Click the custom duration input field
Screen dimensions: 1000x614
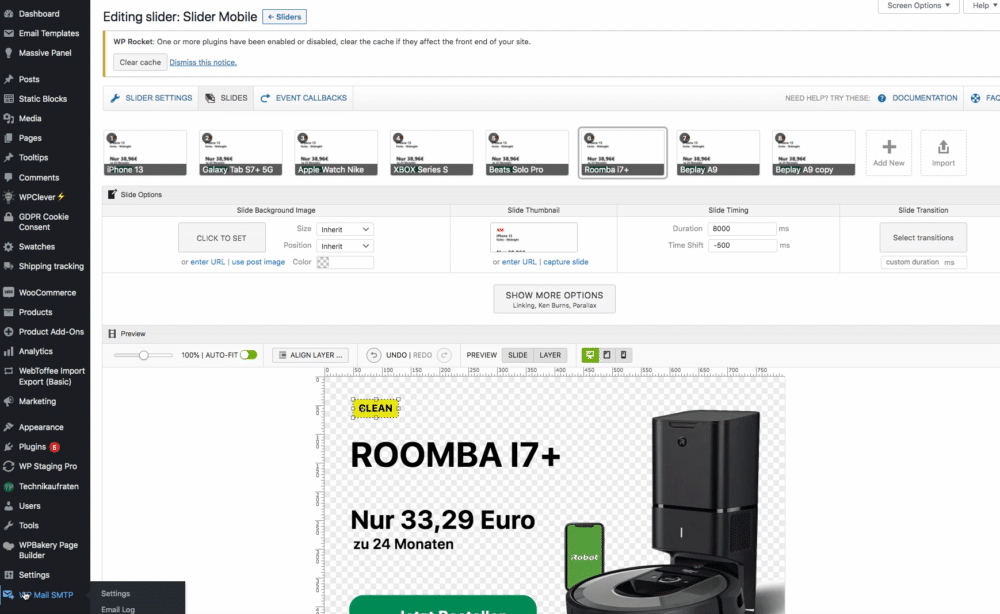(923, 262)
